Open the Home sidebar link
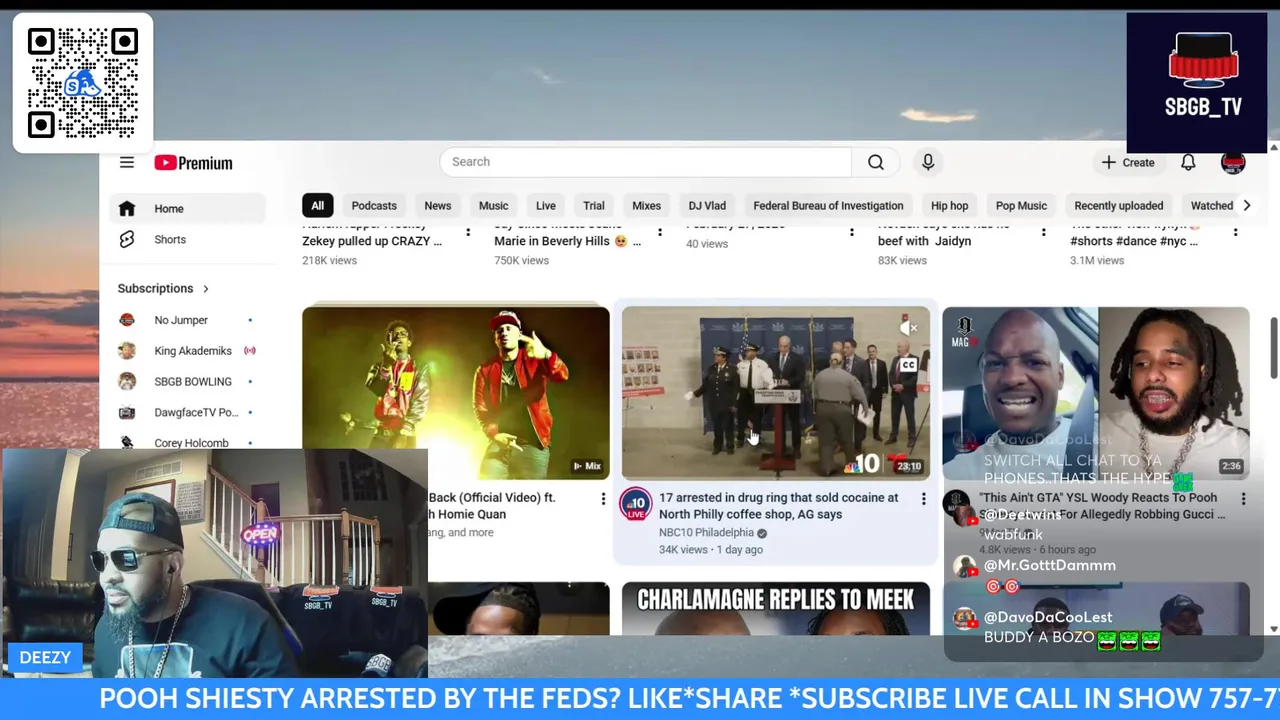1280x720 pixels. [187, 208]
